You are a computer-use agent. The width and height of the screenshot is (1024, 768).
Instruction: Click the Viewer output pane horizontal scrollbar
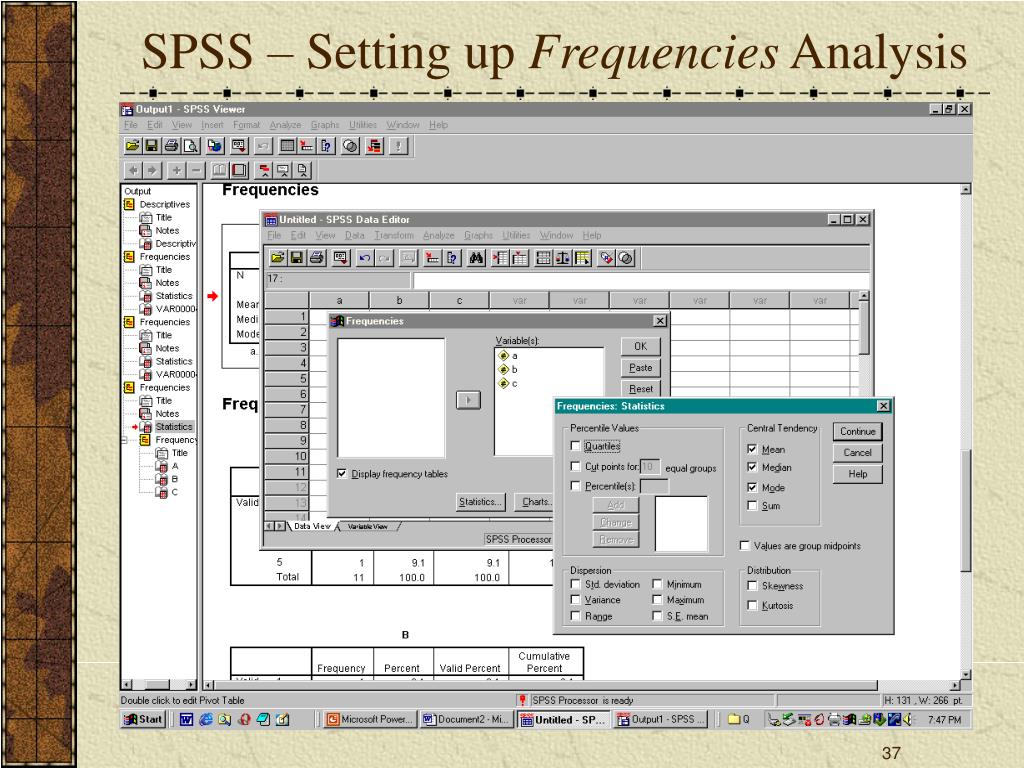tap(582, 685)
